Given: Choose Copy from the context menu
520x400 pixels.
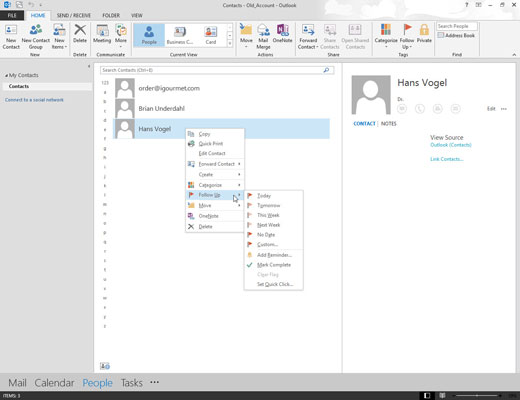Looking at the screenshot, I should pyautogui.click(x=215, y=134).
